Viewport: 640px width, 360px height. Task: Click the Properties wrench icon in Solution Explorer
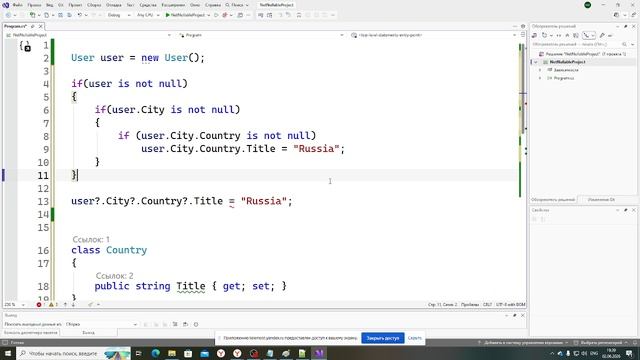602,36
